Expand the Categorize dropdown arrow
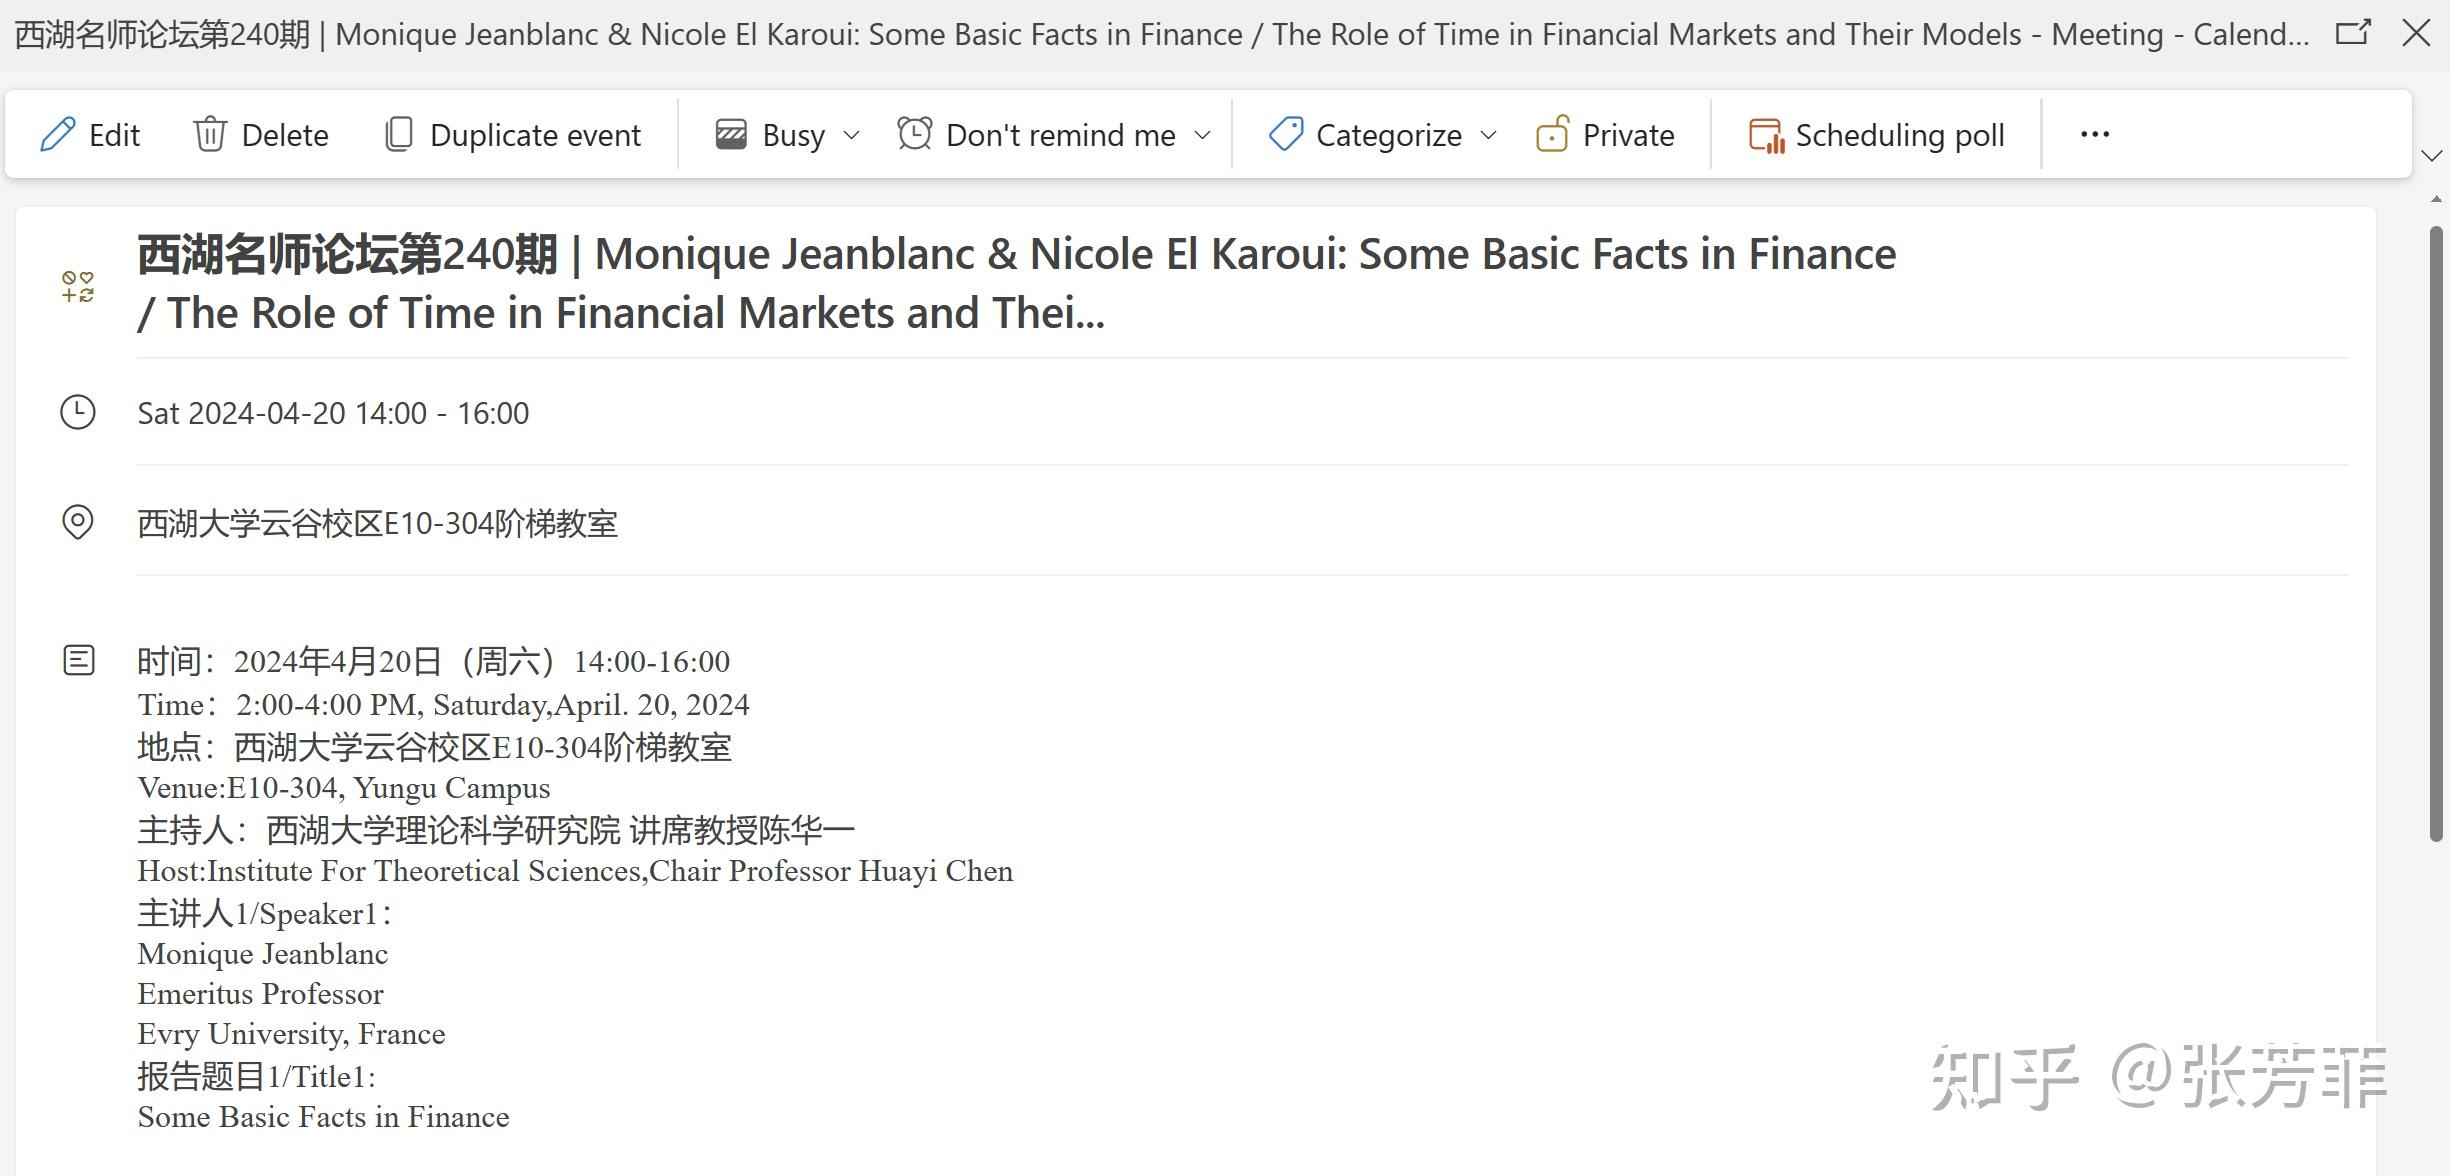Viewport: 2450px width, 1176px height. (1488, 135)
